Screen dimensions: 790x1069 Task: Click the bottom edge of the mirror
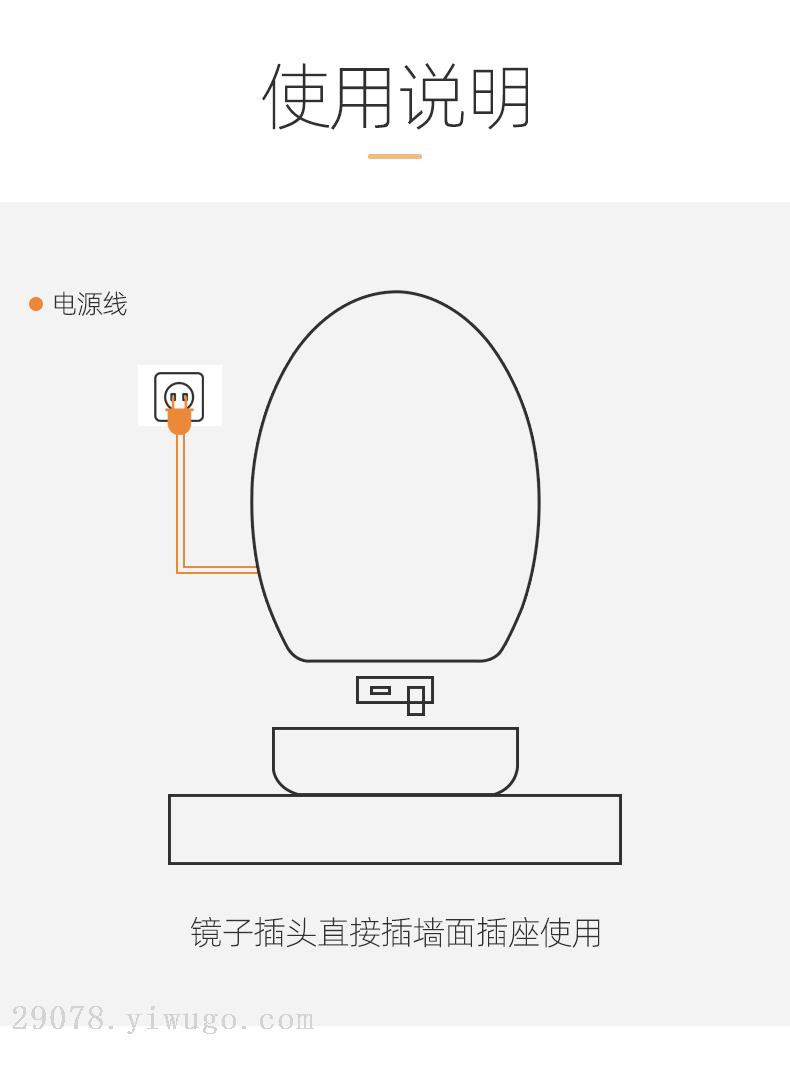pyautogui.click(x=395, y=661)
